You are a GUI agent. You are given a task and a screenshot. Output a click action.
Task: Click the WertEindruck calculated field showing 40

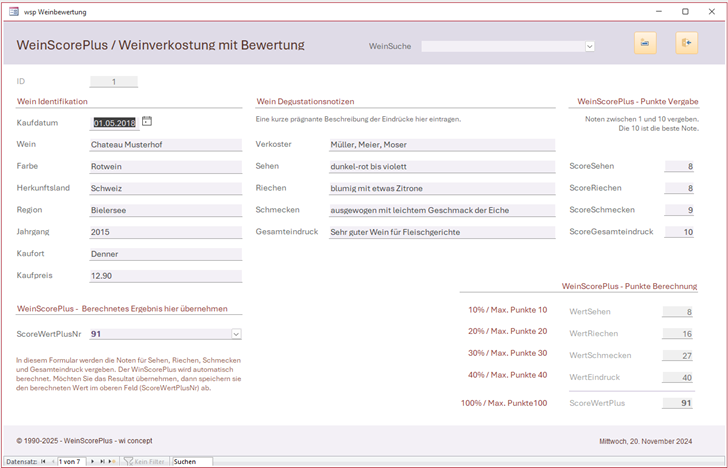(x=677, y=377)
